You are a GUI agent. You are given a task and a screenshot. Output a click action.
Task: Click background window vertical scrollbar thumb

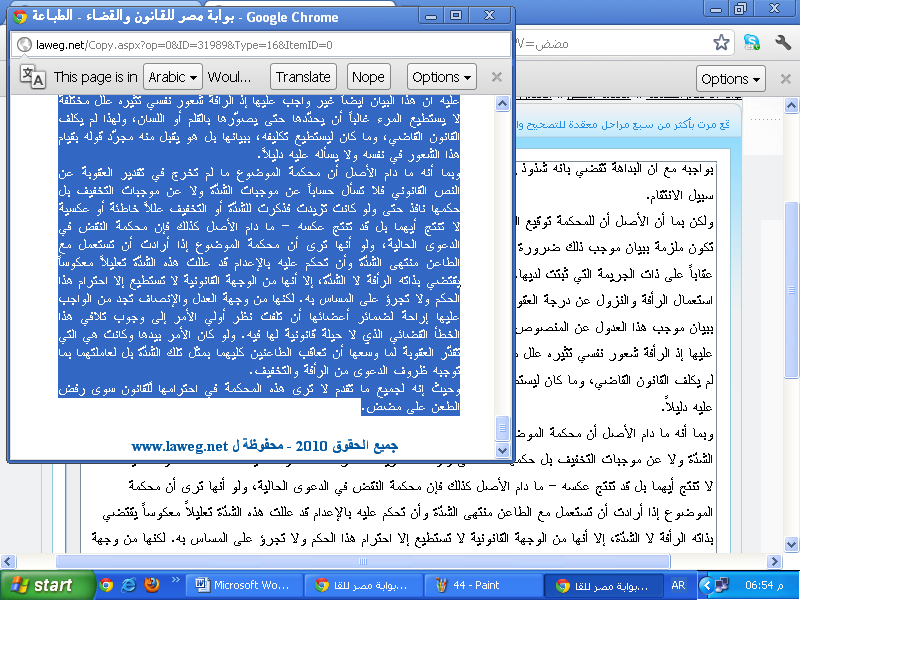[792, 290]
